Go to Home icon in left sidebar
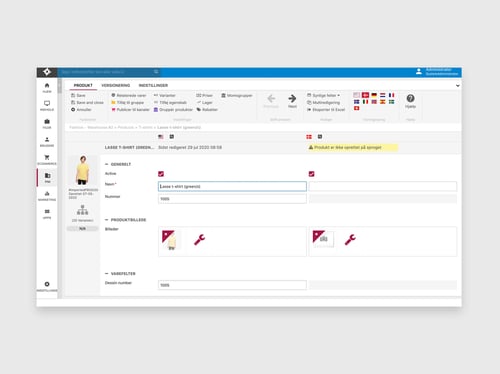Viewport: 500px width, 374px height. point(47,85)
